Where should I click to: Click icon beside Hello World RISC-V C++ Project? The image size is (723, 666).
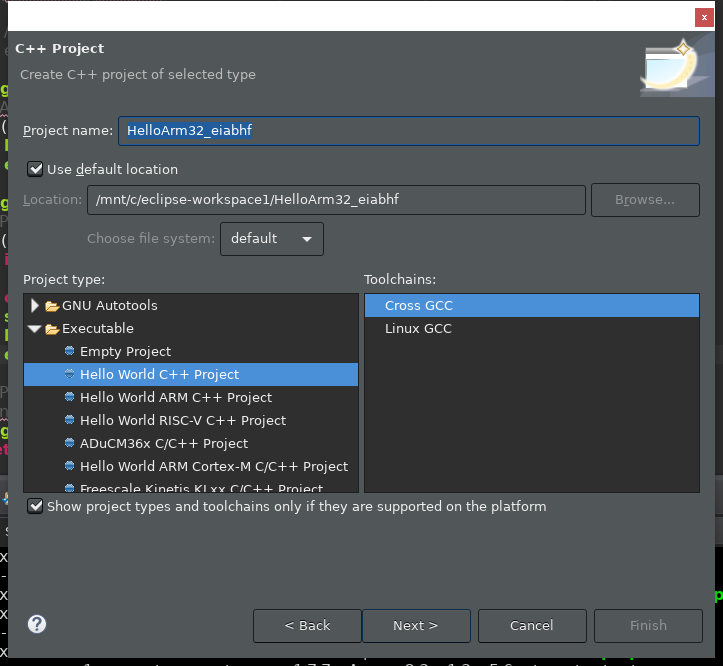69,421
